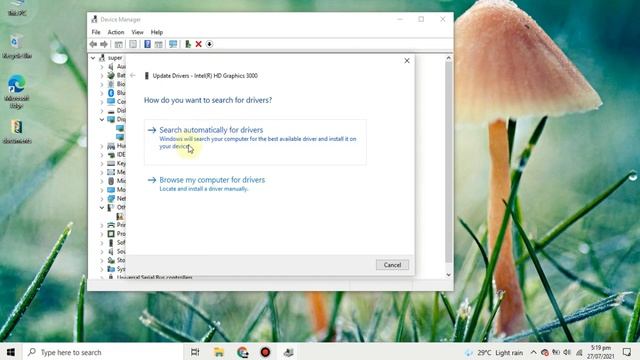
Task: Click the blue Help question-mark toolbar icon
Action: tap(147, 44)
